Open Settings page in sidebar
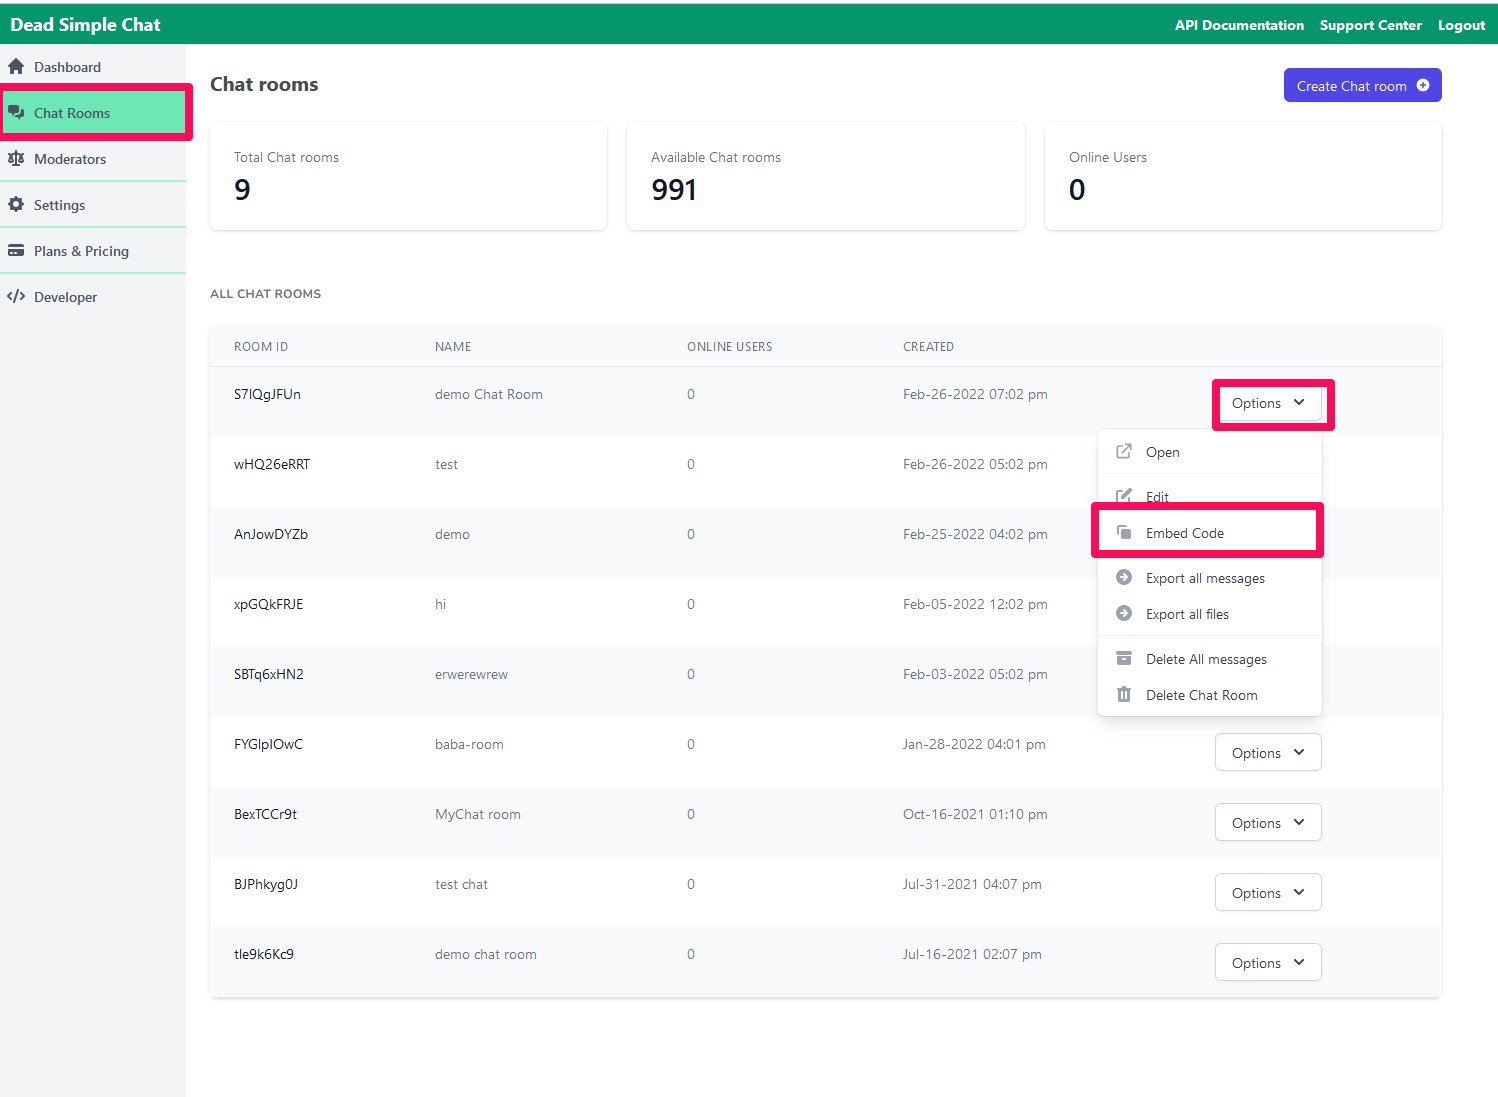The image size is (1498, 1097). coord(93,205)
